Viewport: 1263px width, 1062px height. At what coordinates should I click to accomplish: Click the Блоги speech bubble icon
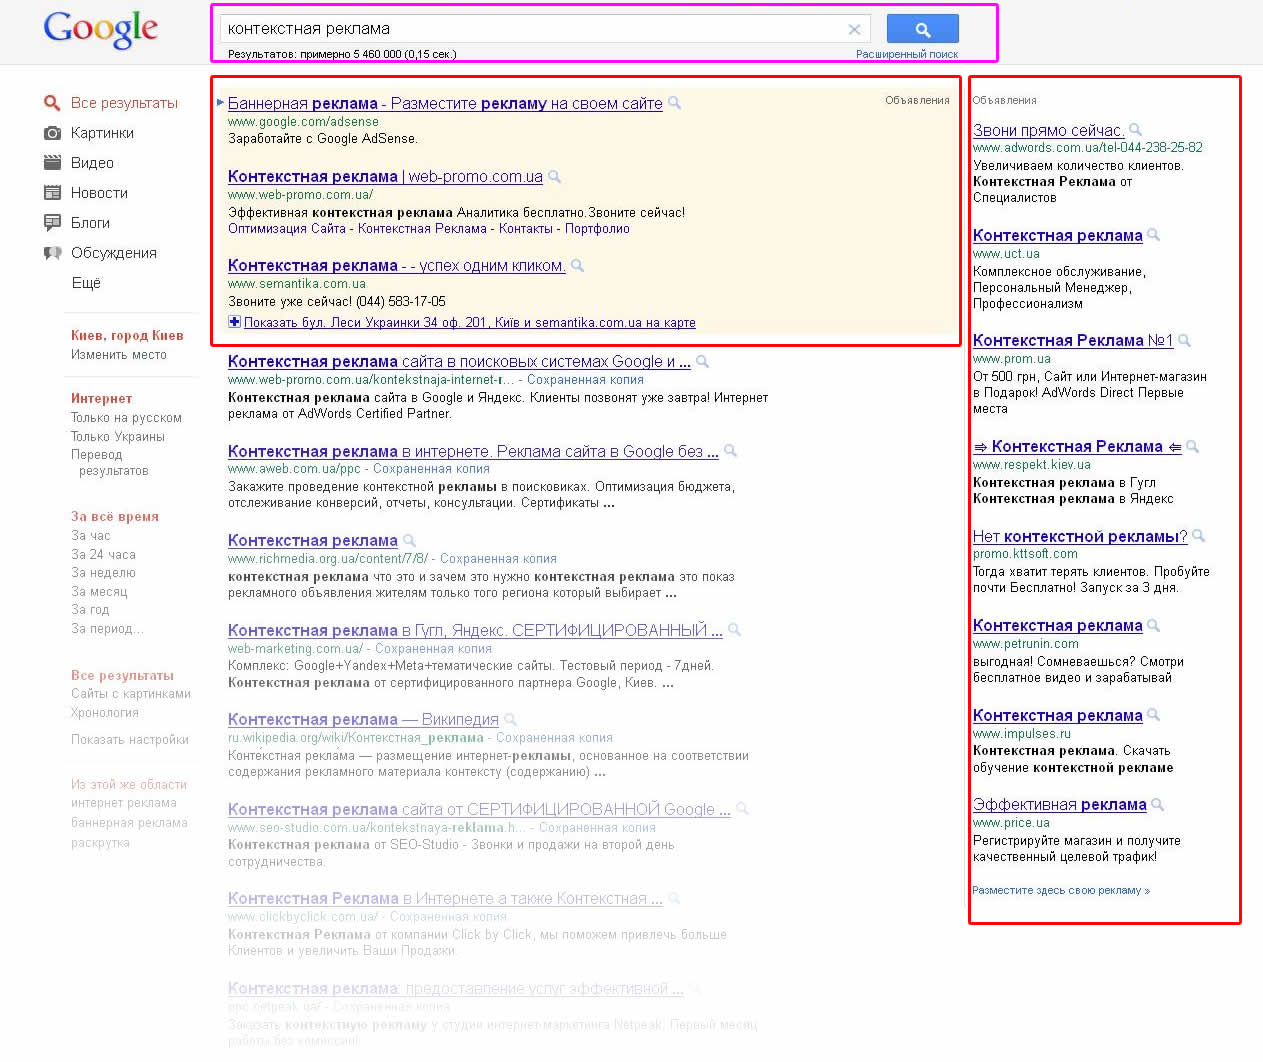pyautogui.click(x=52, y=223)
